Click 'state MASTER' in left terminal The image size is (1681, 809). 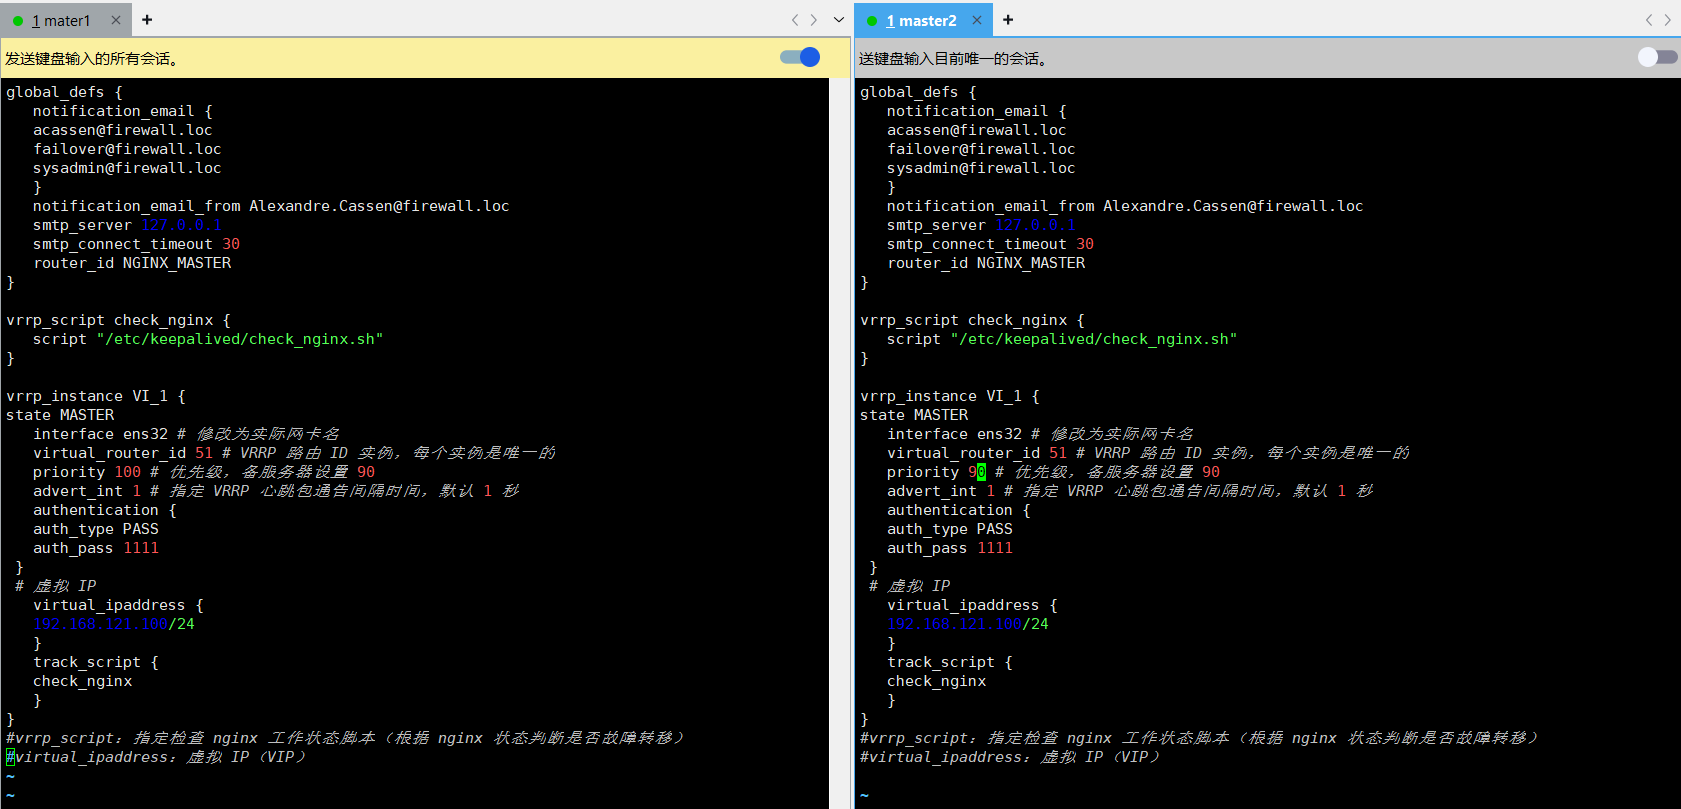click(x=60, y=415)
